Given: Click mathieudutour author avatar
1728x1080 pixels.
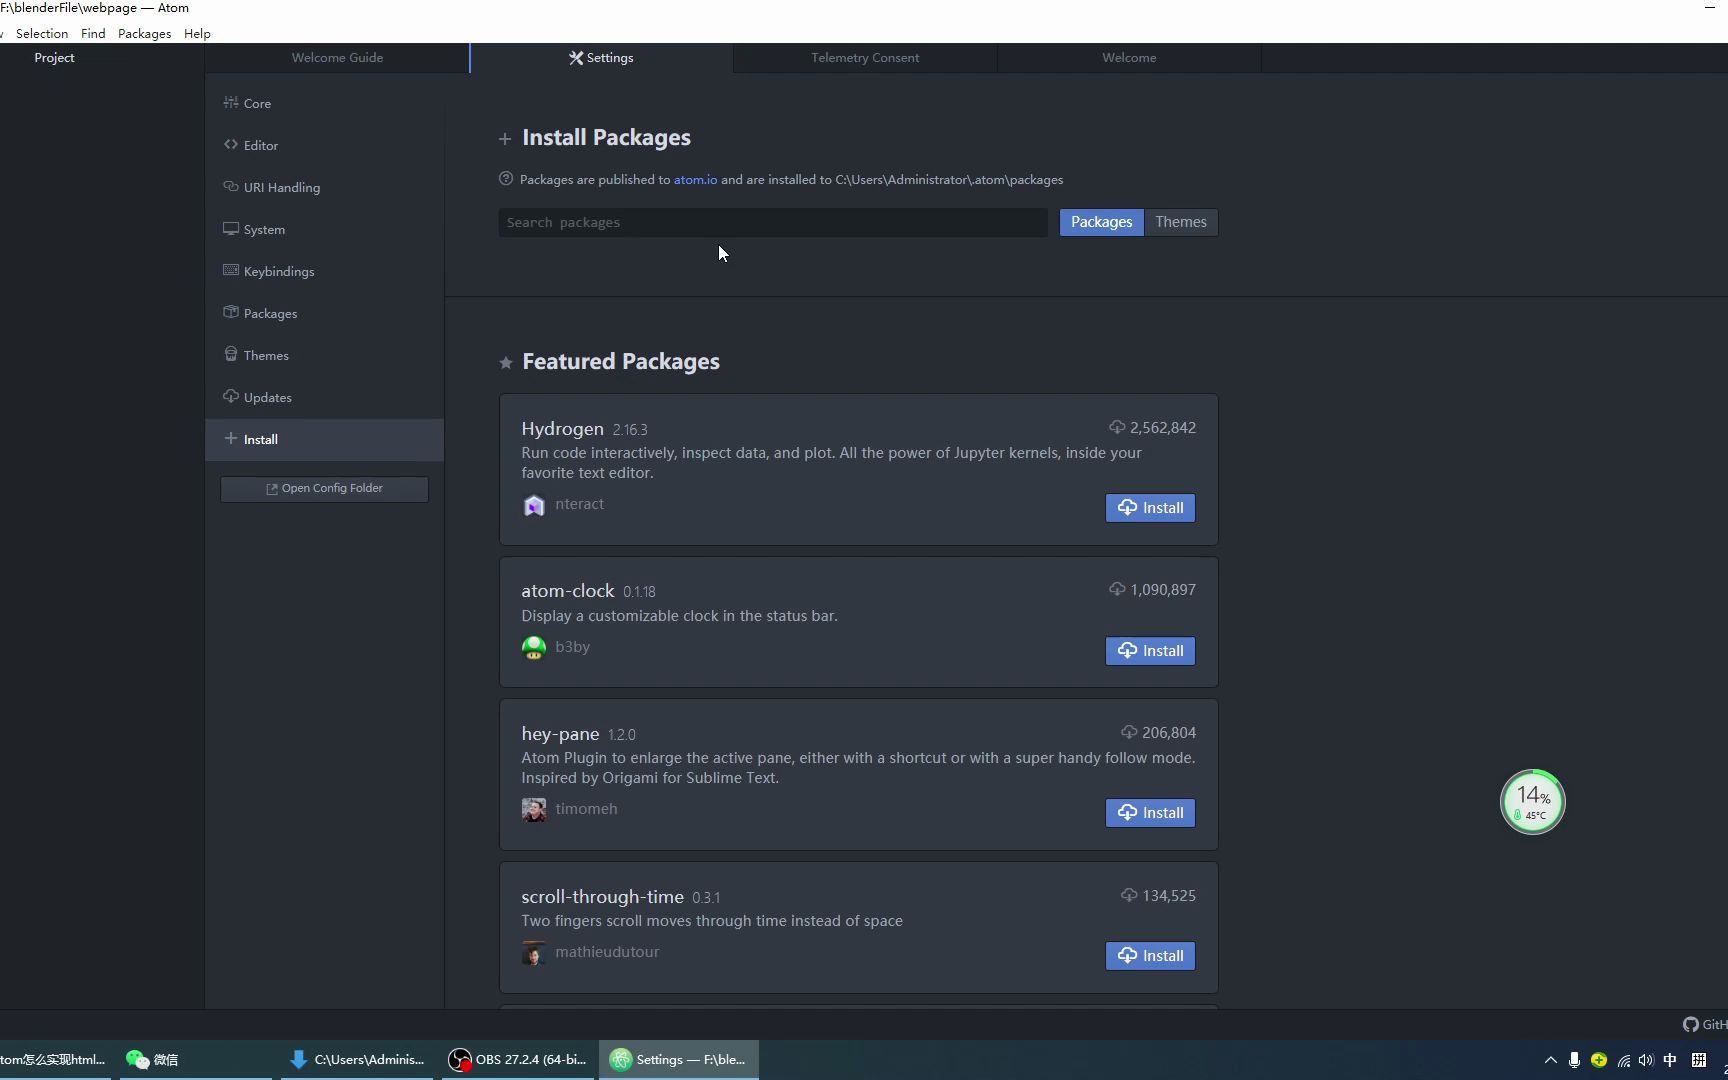Looking at the screenshot, I should (x=534, y=953).
